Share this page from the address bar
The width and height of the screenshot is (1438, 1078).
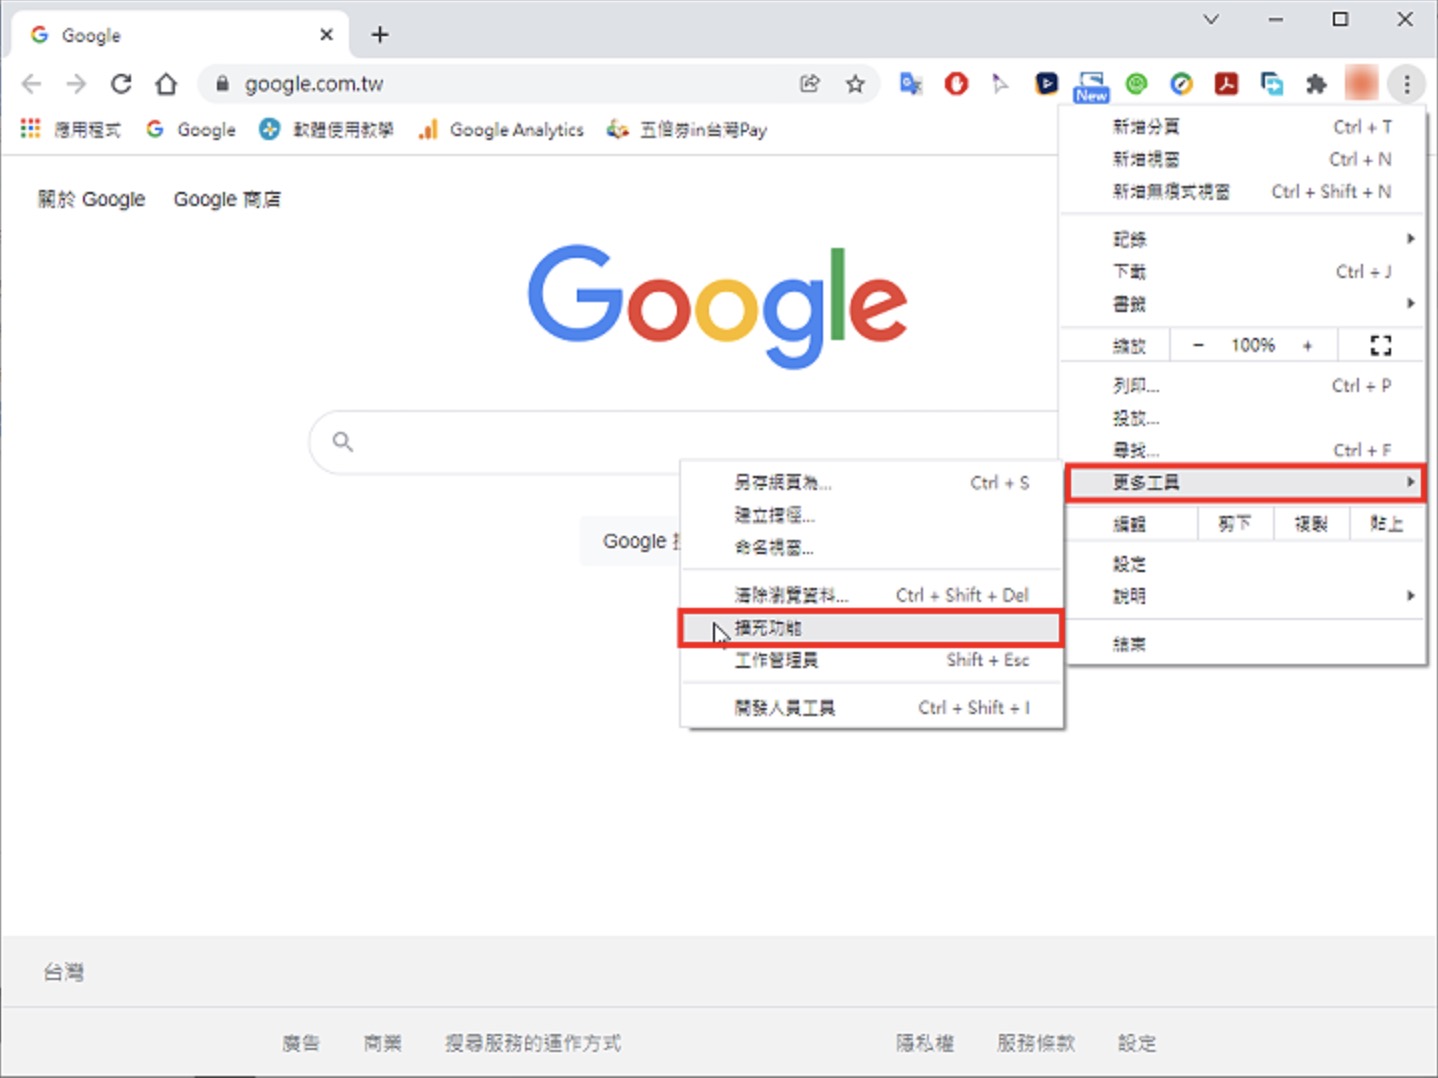pyautogui.click(x=810, y=84)
